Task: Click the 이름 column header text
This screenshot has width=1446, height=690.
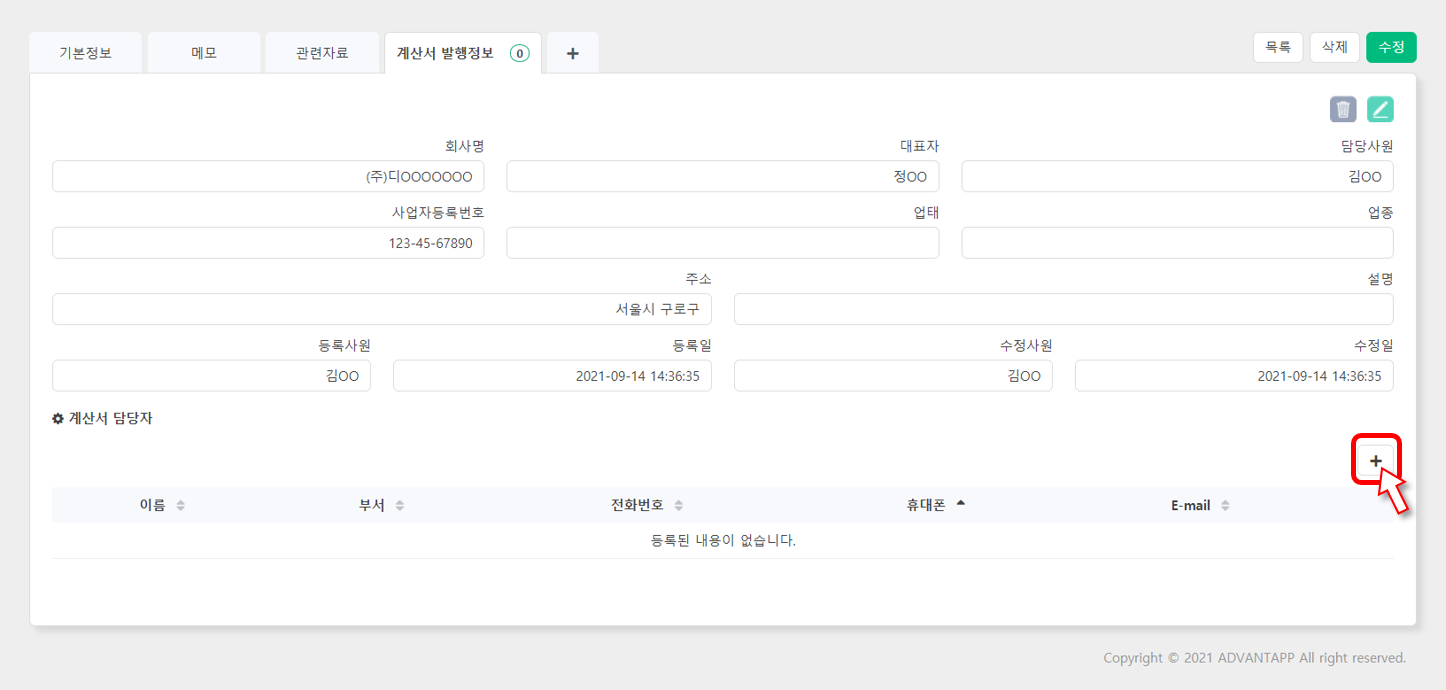Action: (x=153, y=506)
